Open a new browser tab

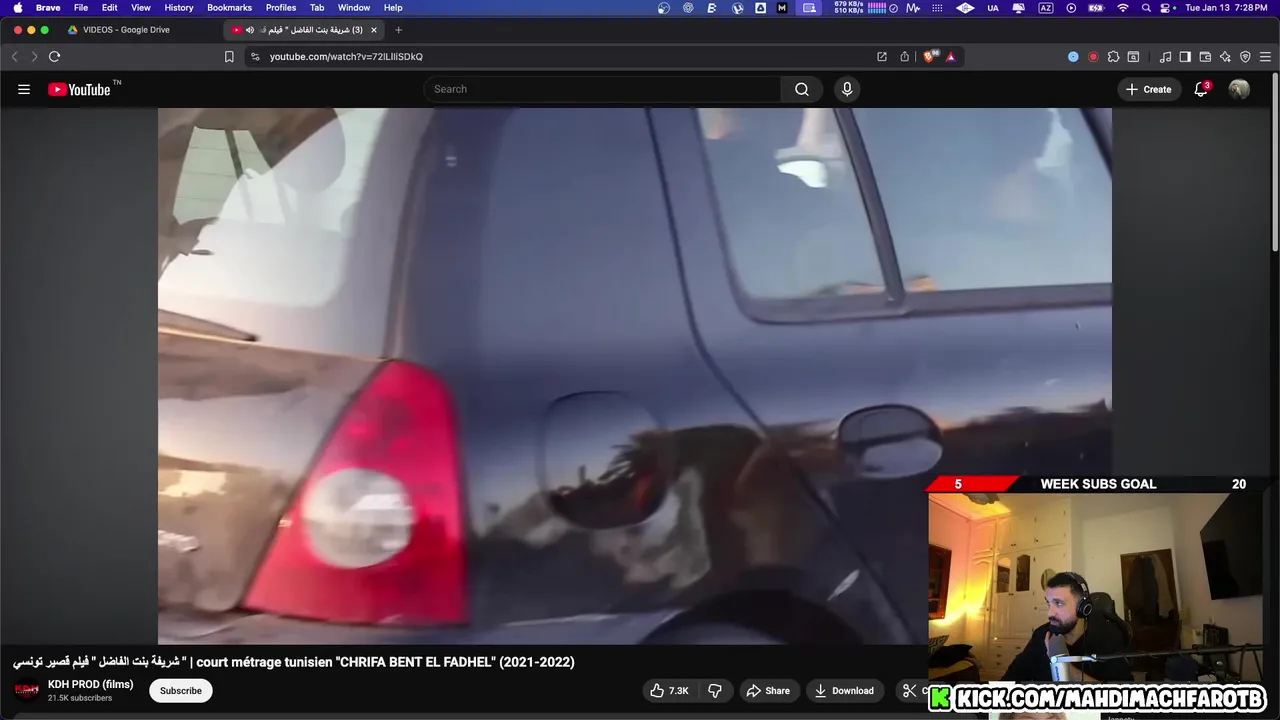point(398,30)
